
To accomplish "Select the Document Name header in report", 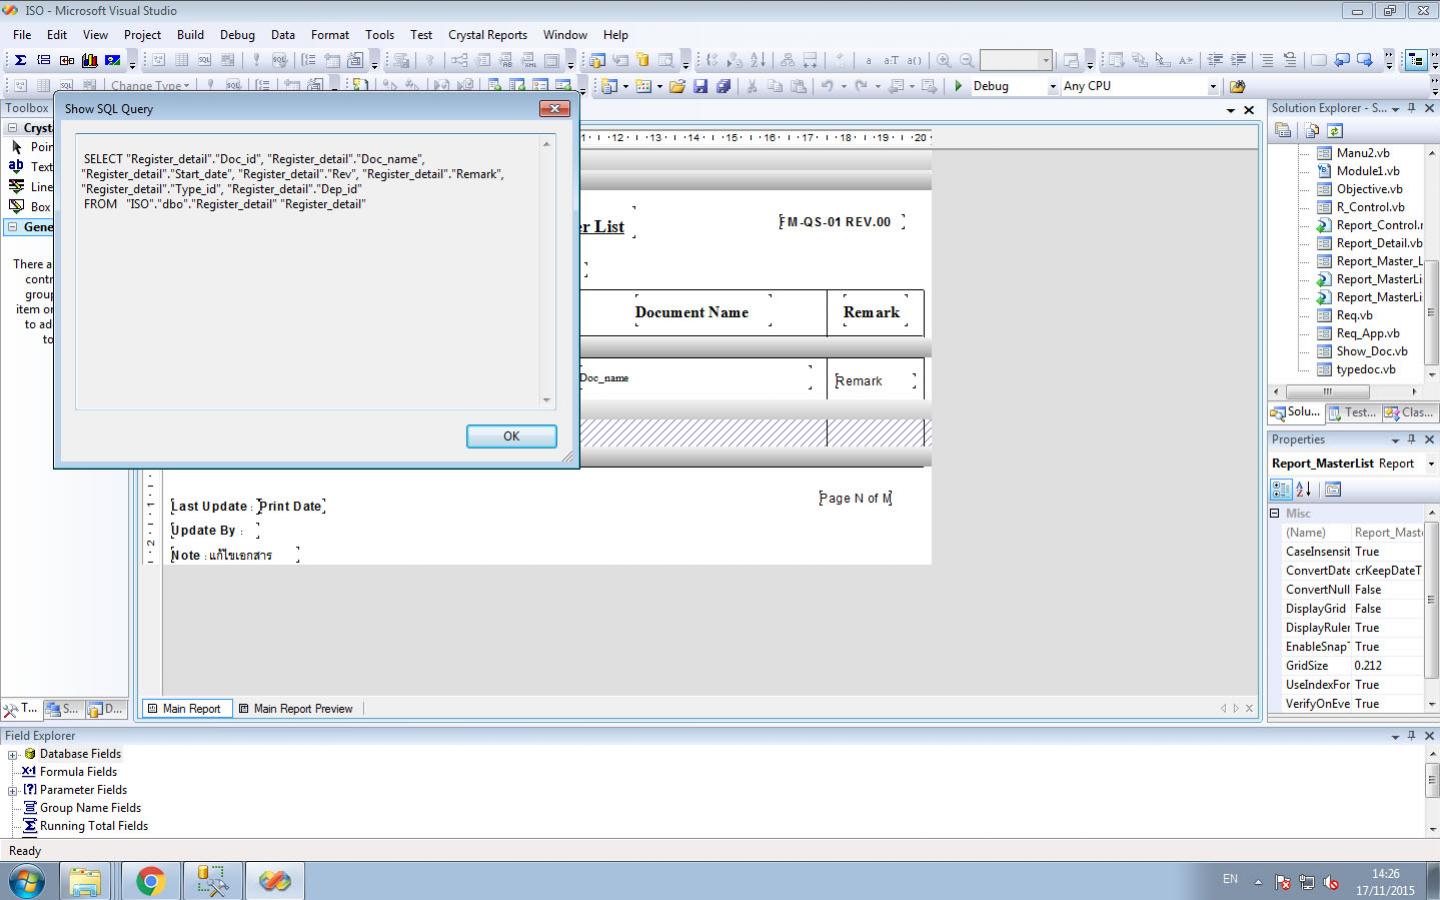I will tap(692, 312).
